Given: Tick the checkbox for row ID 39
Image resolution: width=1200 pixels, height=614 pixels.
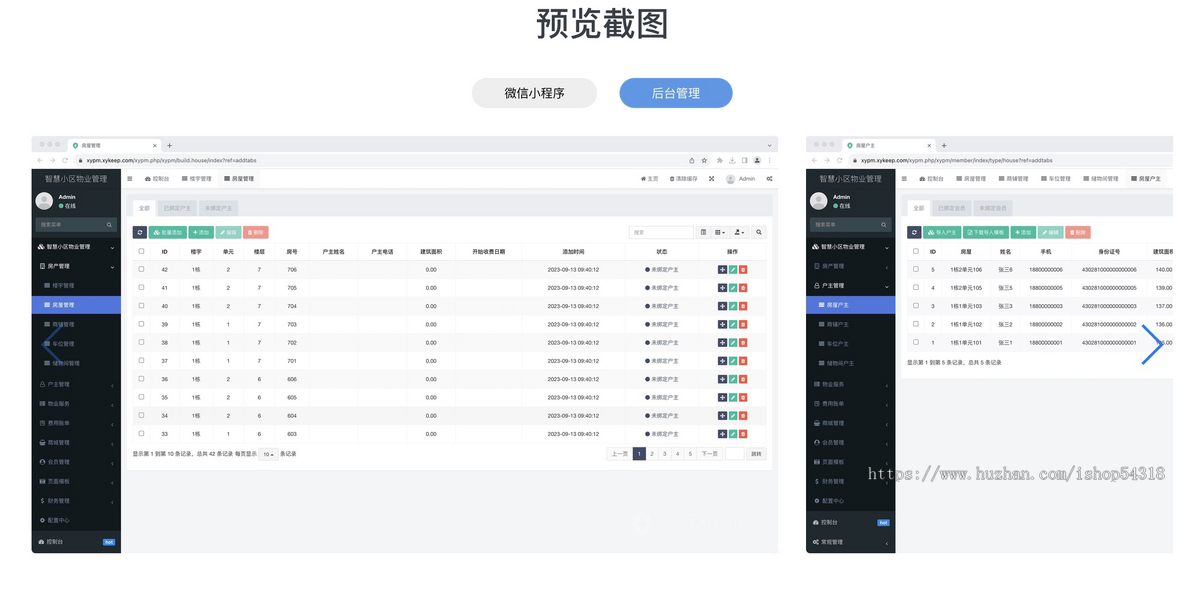Looking at the screenshot, I should pos(141,324).
